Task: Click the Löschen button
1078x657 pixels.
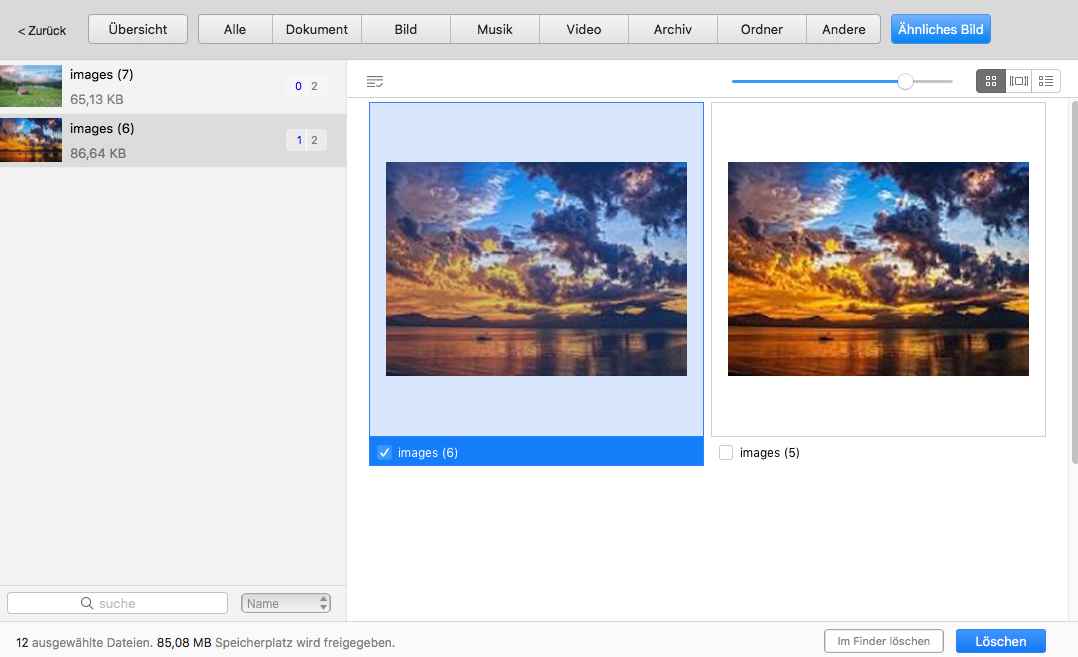Action: click(x=1000, y=641)
